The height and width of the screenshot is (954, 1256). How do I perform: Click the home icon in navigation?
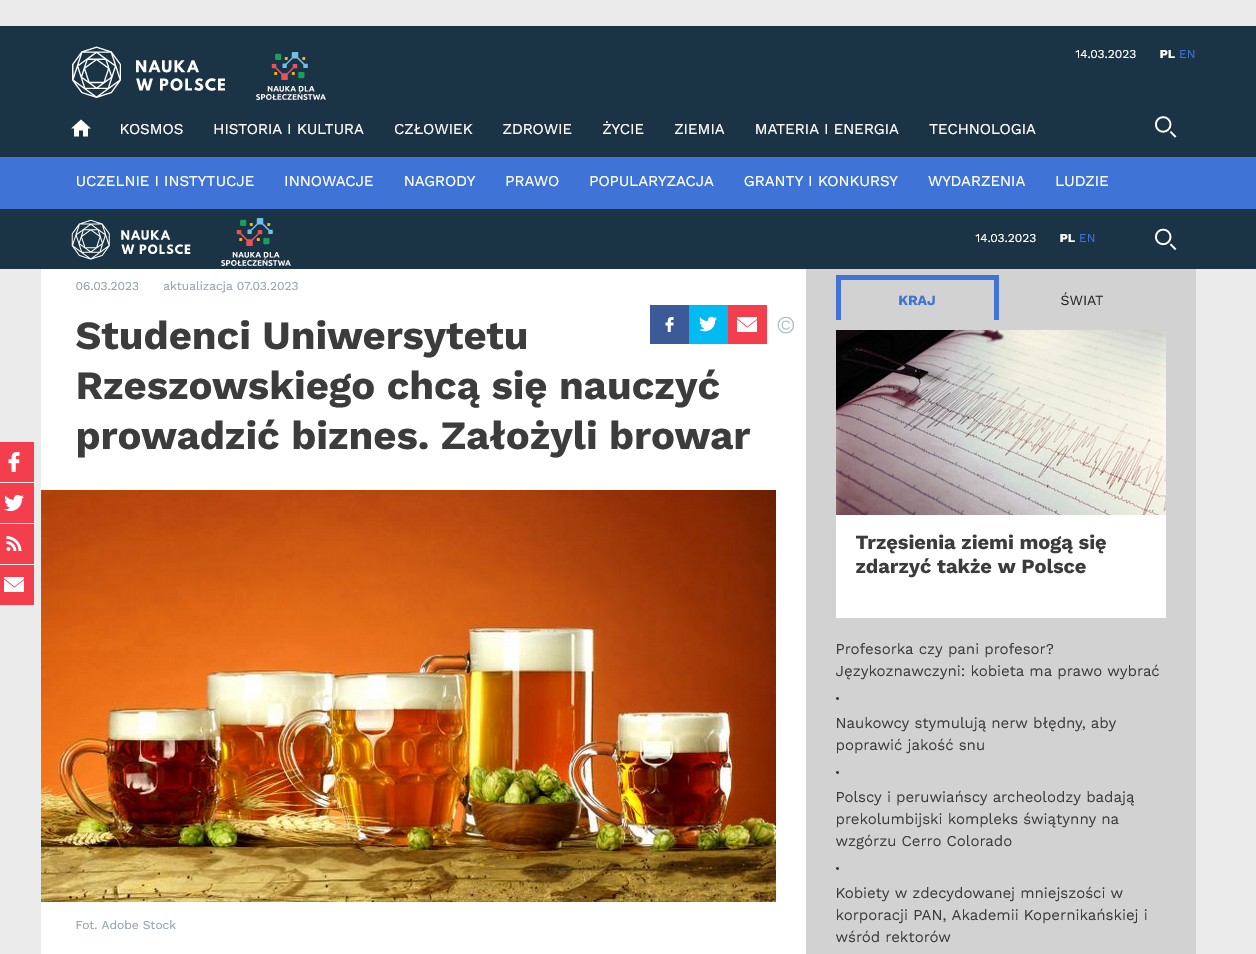[81, 128]
